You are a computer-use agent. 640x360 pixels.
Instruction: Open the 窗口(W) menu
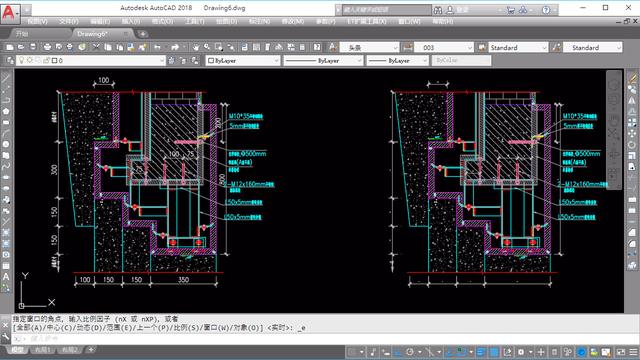(409, 21)
